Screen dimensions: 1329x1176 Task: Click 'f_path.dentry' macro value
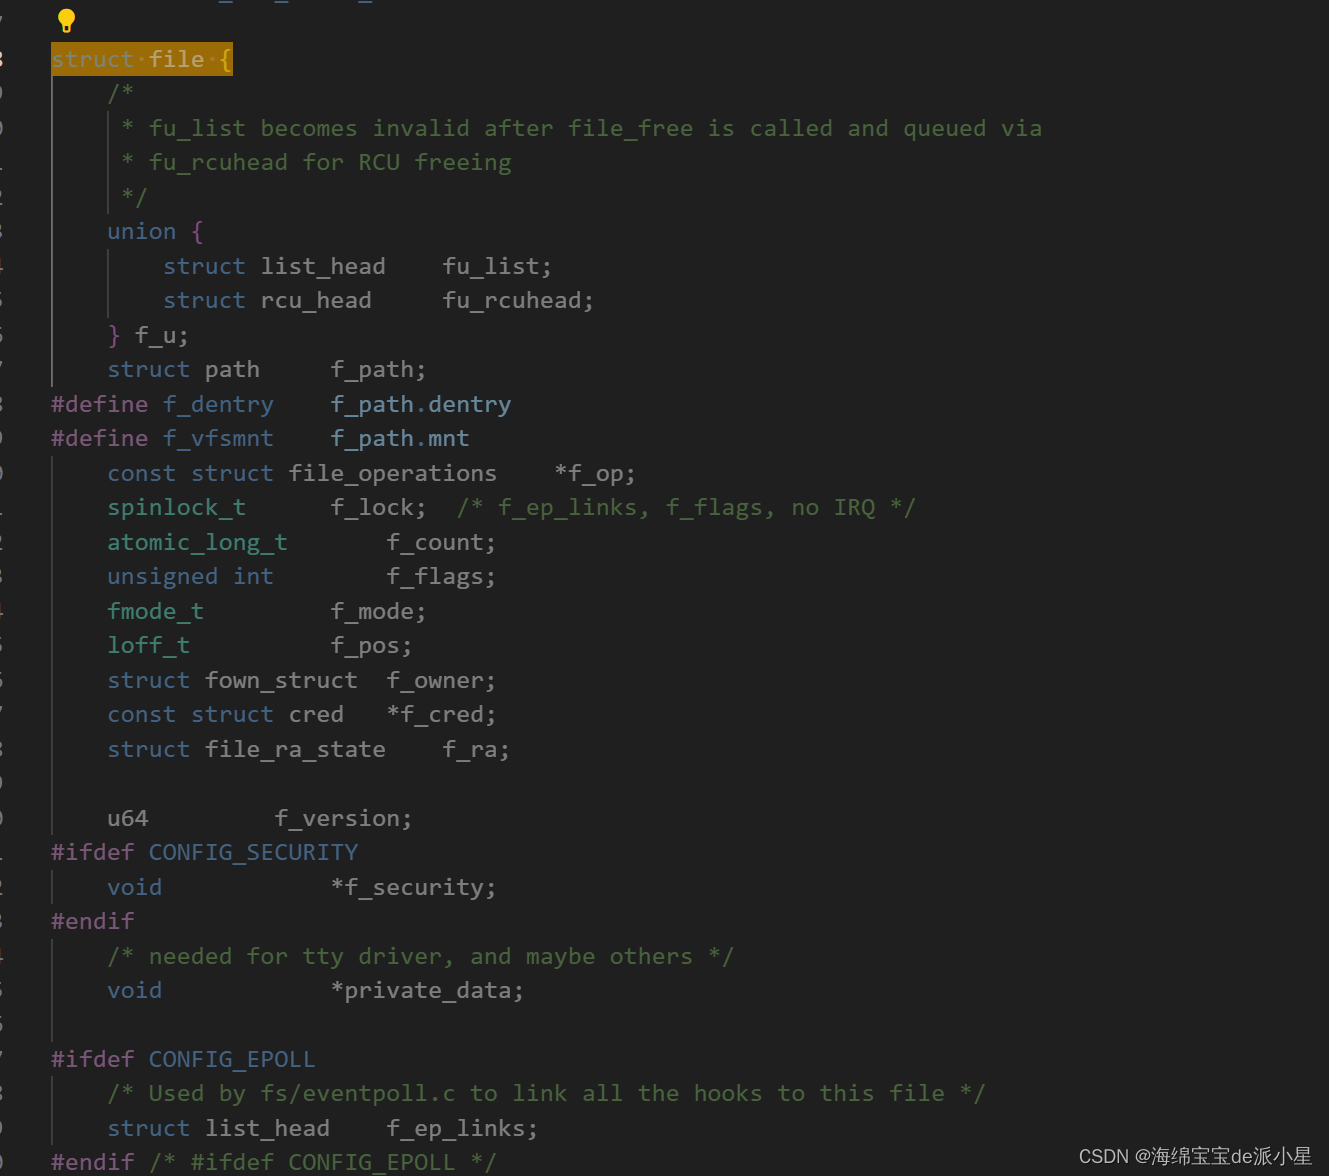tap(421, 404)
